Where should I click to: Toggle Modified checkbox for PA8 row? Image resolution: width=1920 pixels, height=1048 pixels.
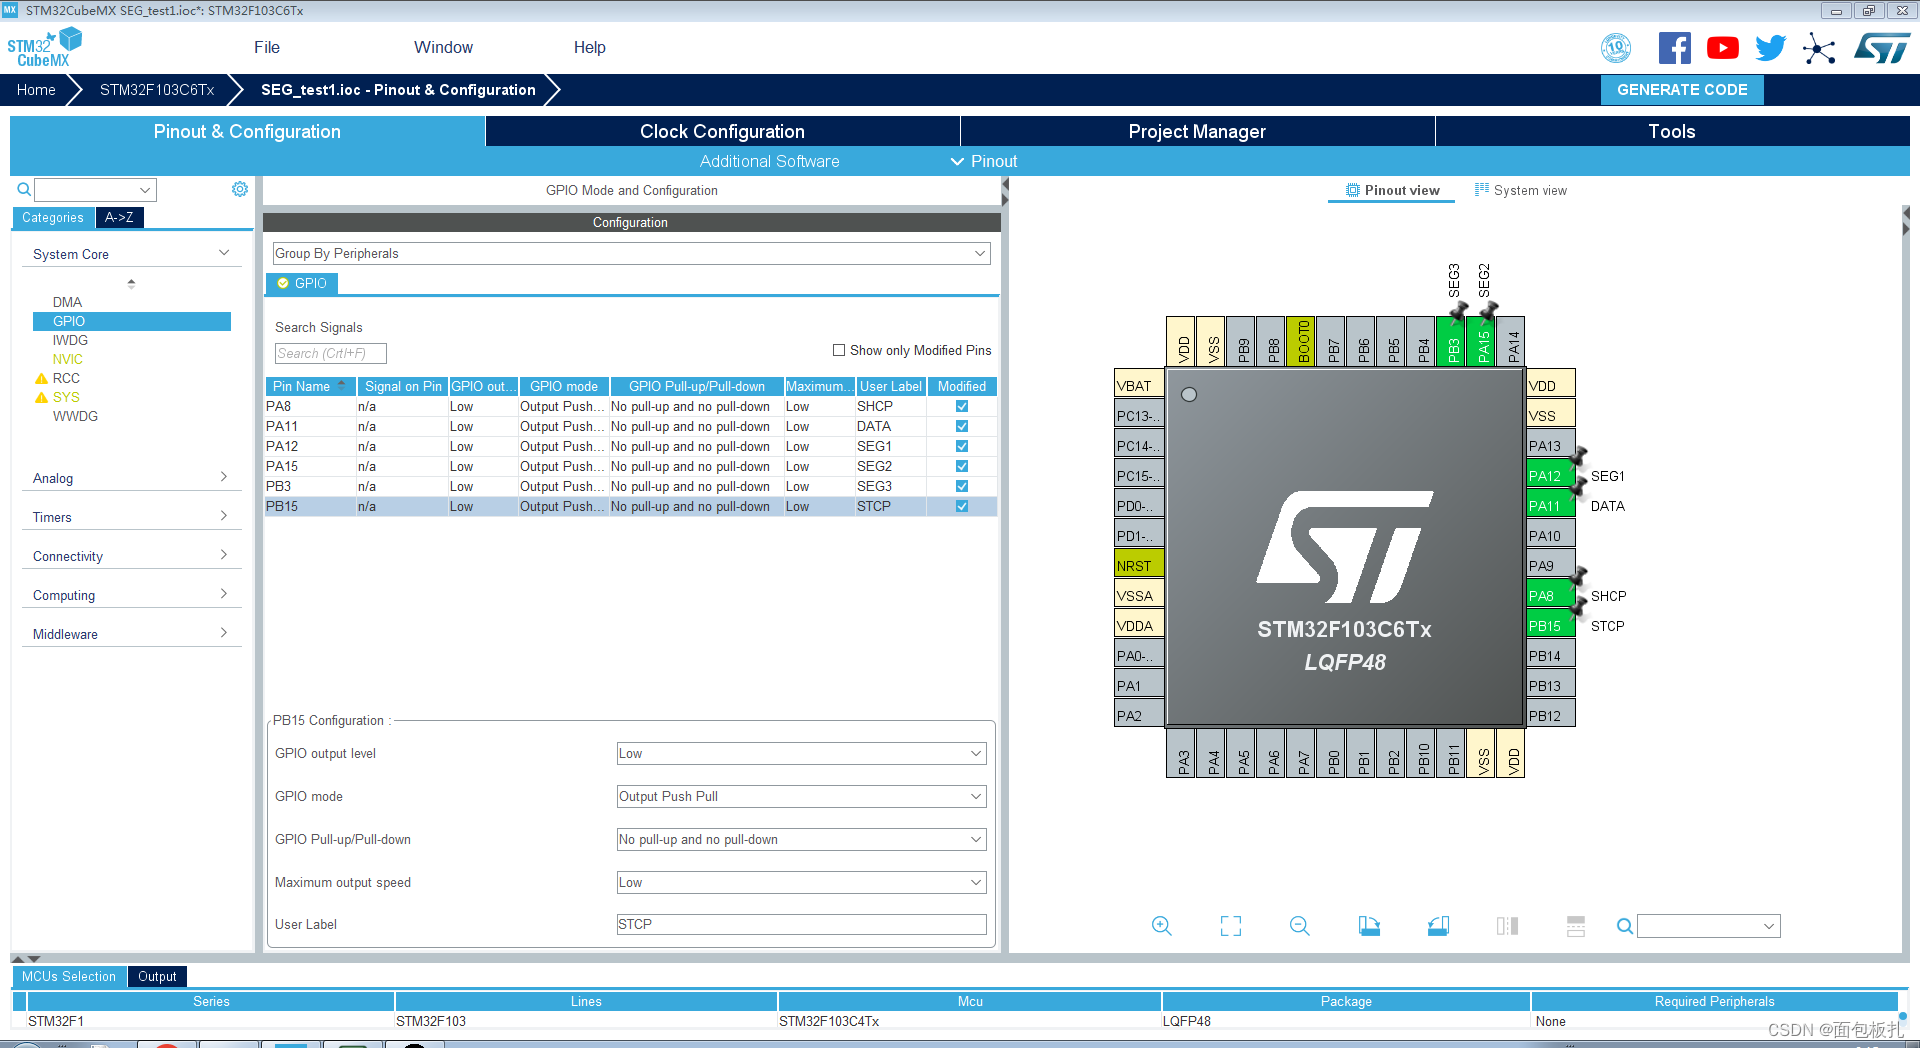click(x=962, y=406)
